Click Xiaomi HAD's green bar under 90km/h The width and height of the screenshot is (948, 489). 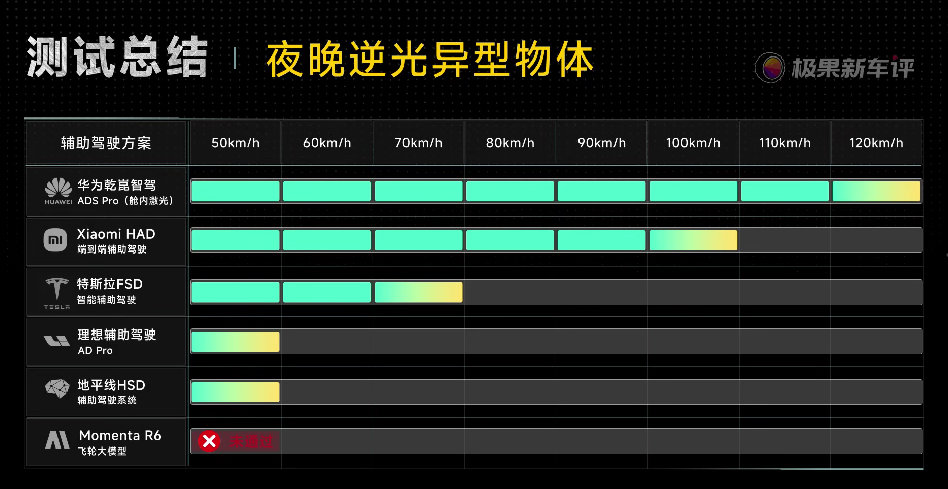pyautogui.click(x=602, y=240)
